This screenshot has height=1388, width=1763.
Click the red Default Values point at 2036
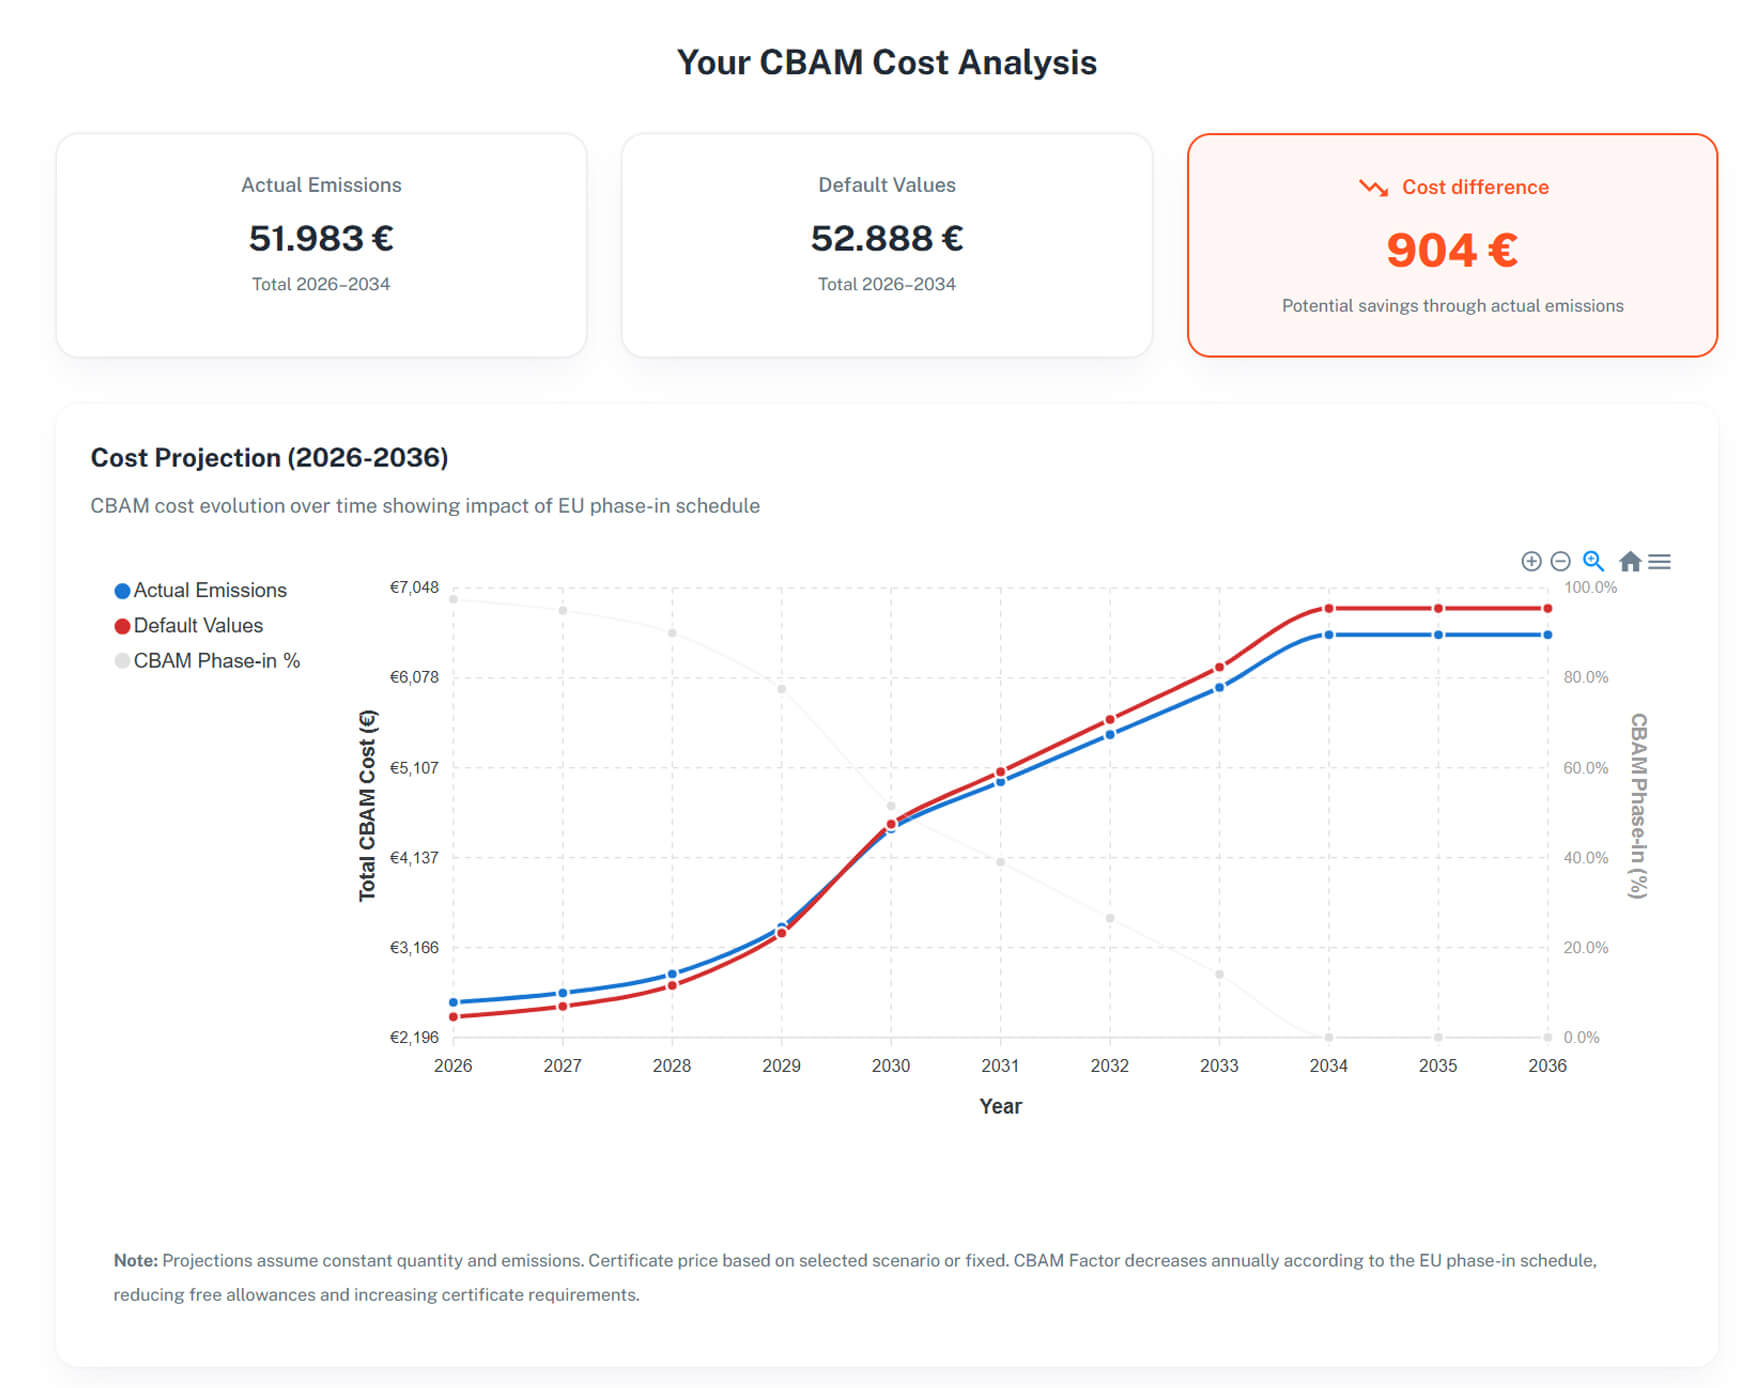tap(1547, 608)
